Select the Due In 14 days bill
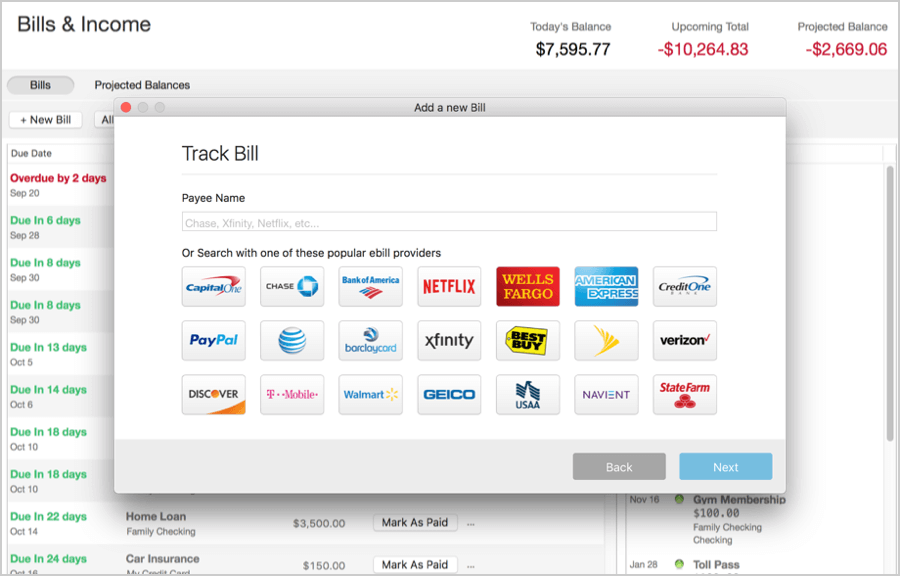This screenshot has height=576, width=900. pyautogui.click(x=48, y=390)
